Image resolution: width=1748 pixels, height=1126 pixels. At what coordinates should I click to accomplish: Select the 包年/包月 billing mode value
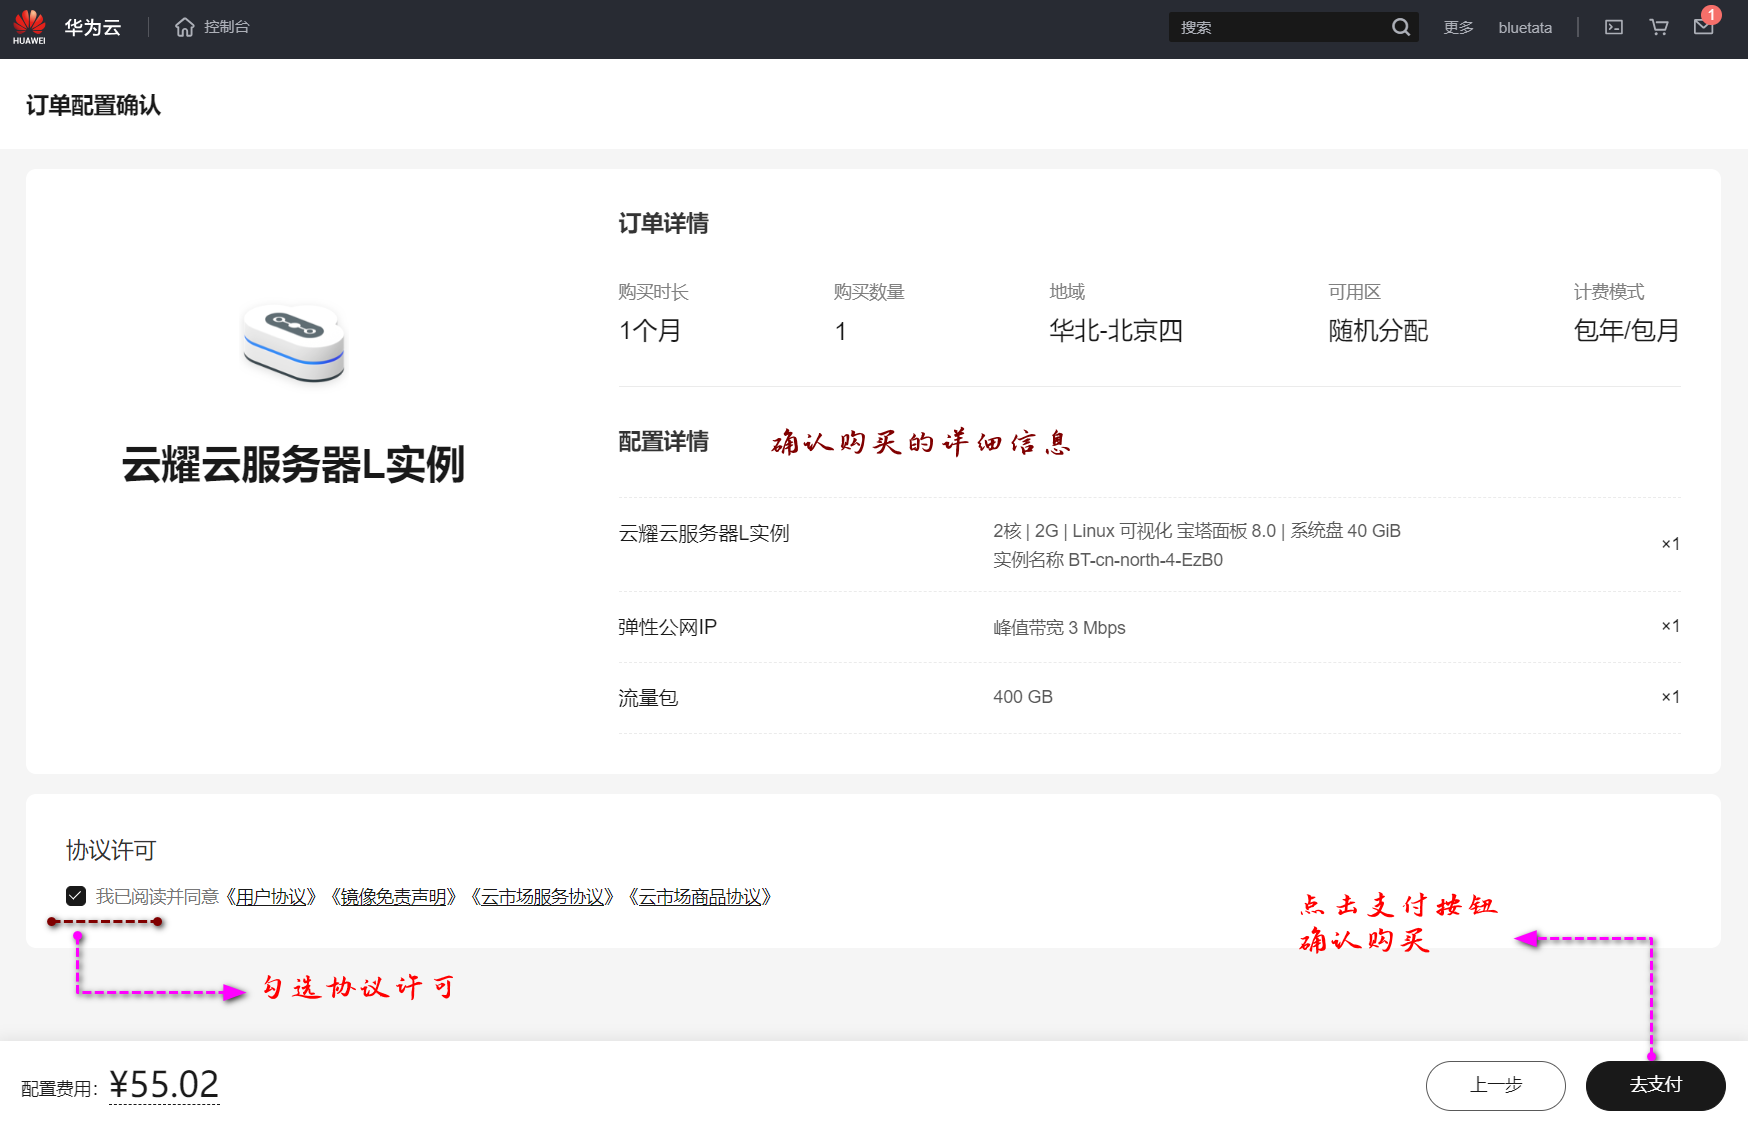[1626, 330]
